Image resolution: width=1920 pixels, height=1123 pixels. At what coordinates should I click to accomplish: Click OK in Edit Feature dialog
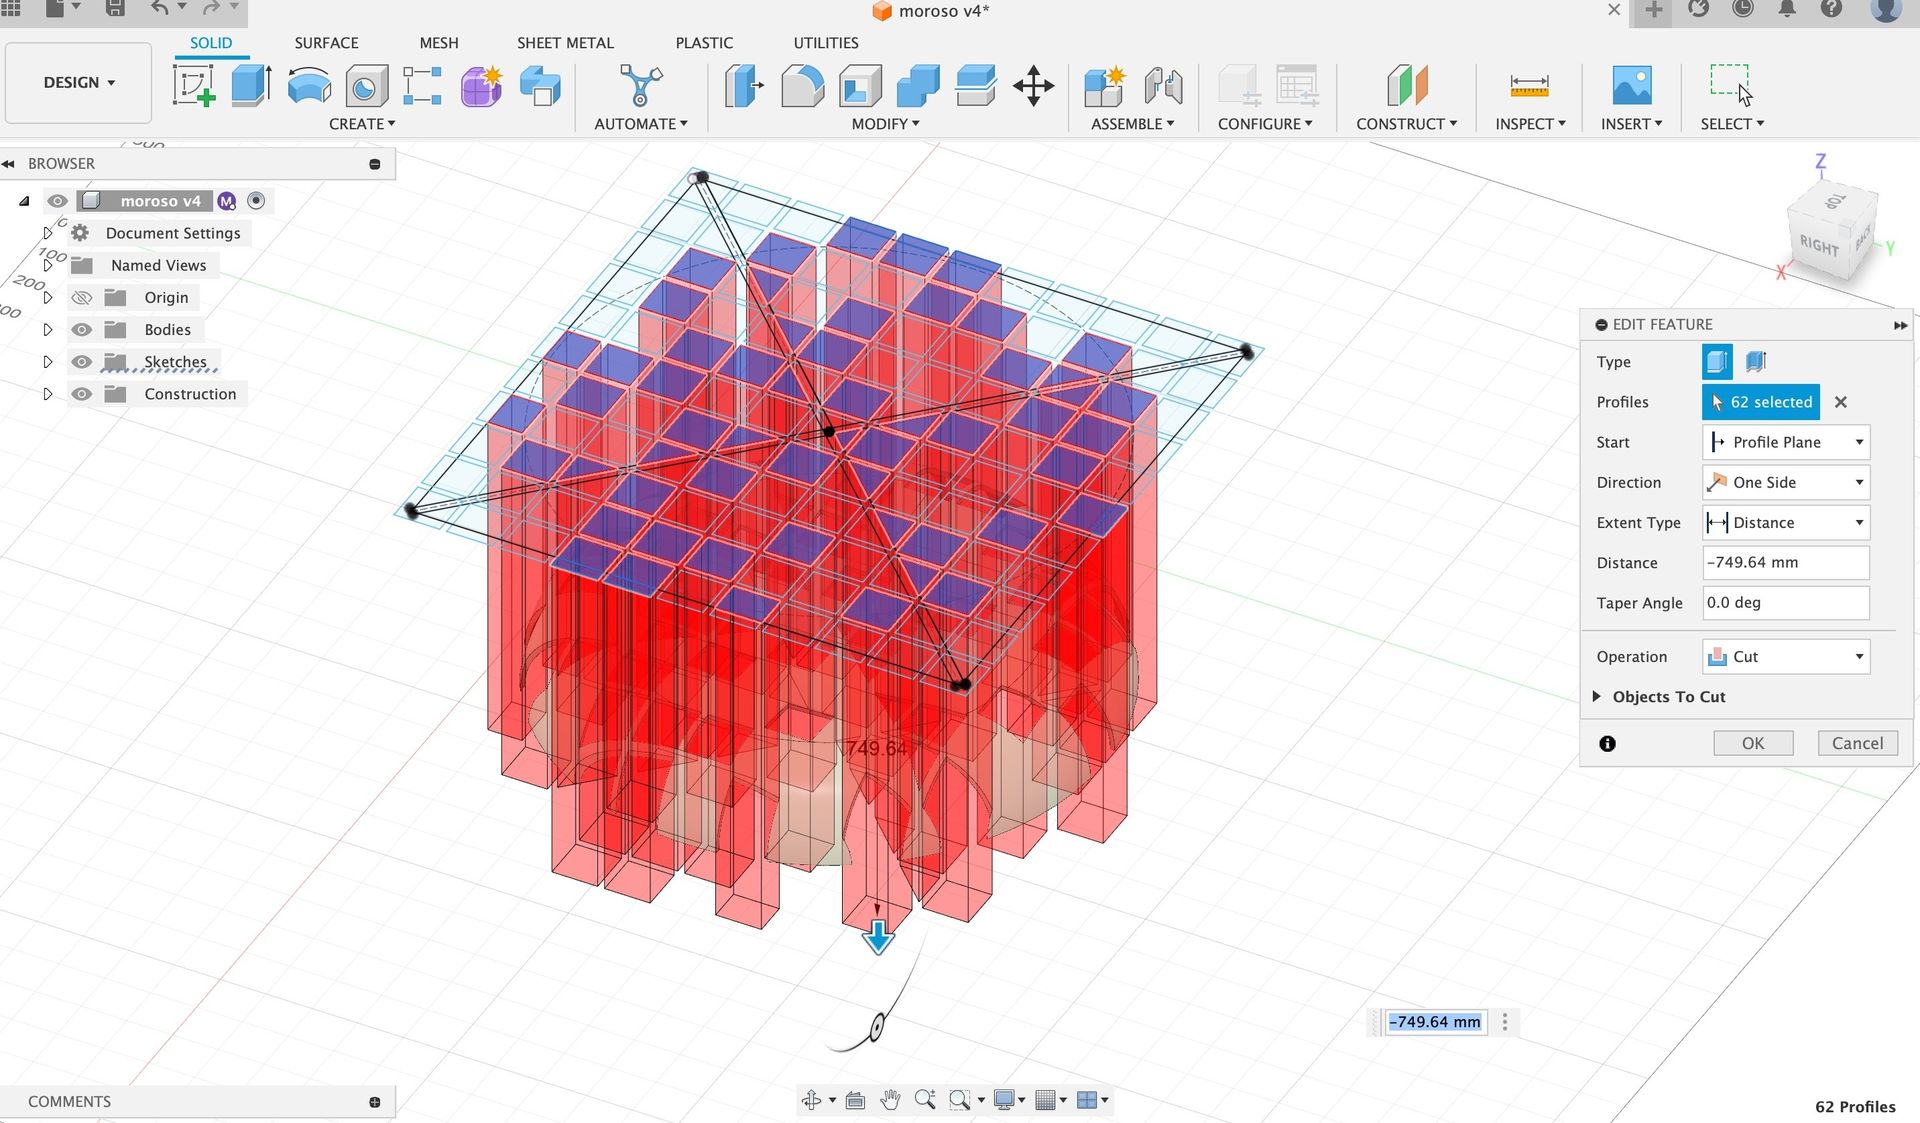coord(1752,743)
